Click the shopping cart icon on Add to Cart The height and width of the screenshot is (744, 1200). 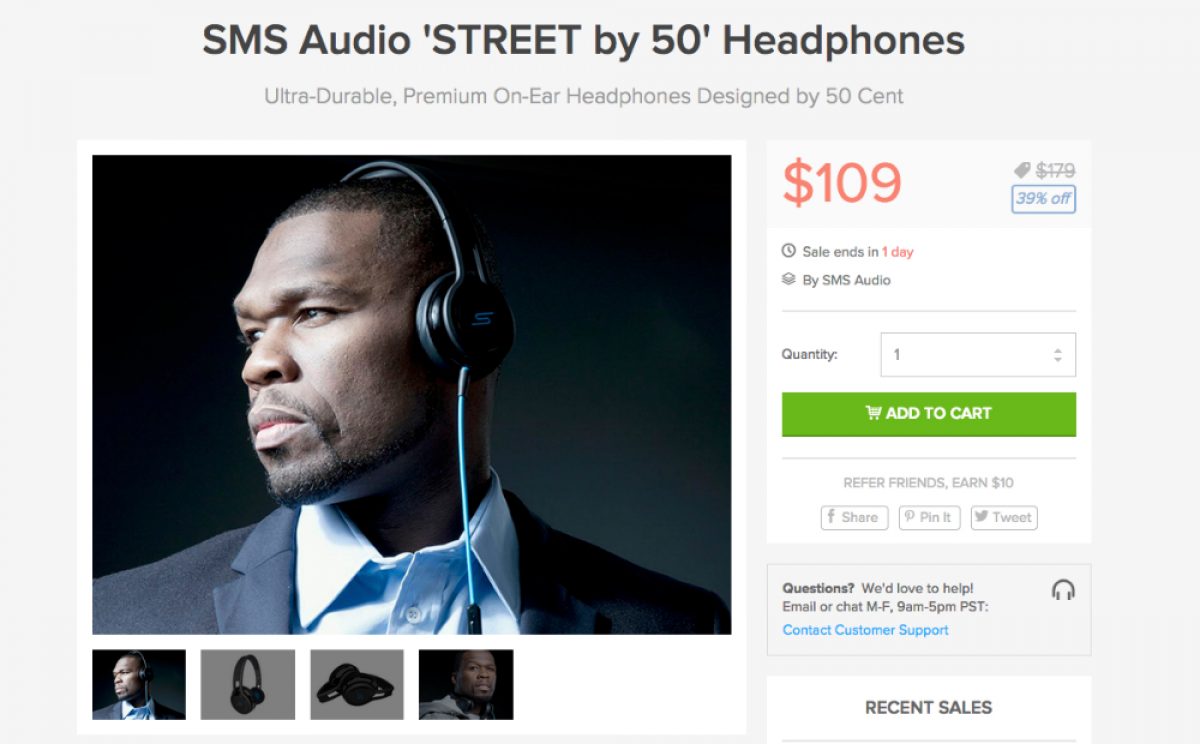873,413
